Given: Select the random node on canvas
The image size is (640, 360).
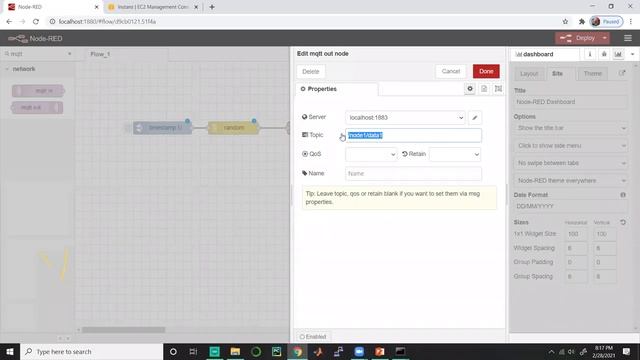Looking at the screenshot, I should coord(233,128).
